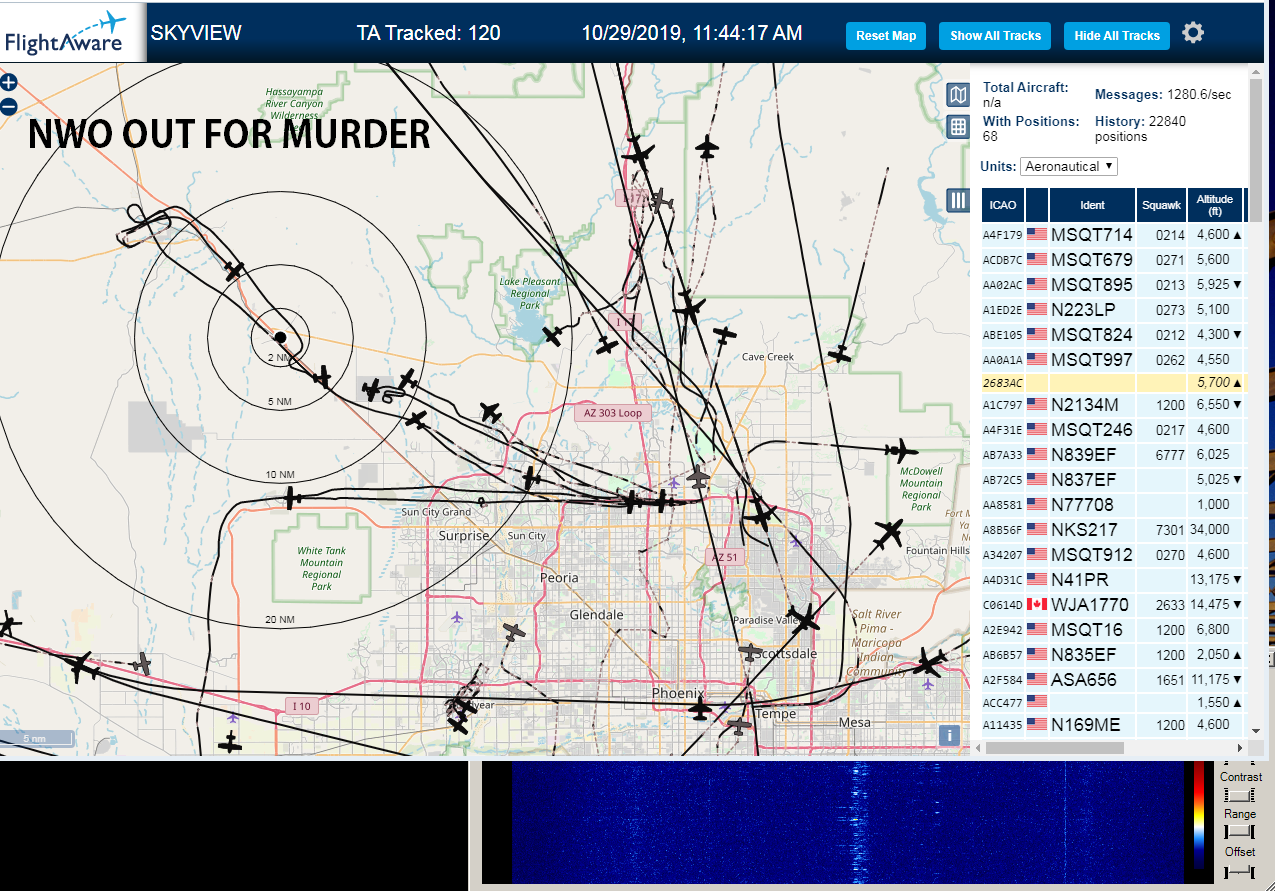Select the ASA656 aircraft row
1275x891 pixels.
pyautogui.click(x=1113, y=680)
